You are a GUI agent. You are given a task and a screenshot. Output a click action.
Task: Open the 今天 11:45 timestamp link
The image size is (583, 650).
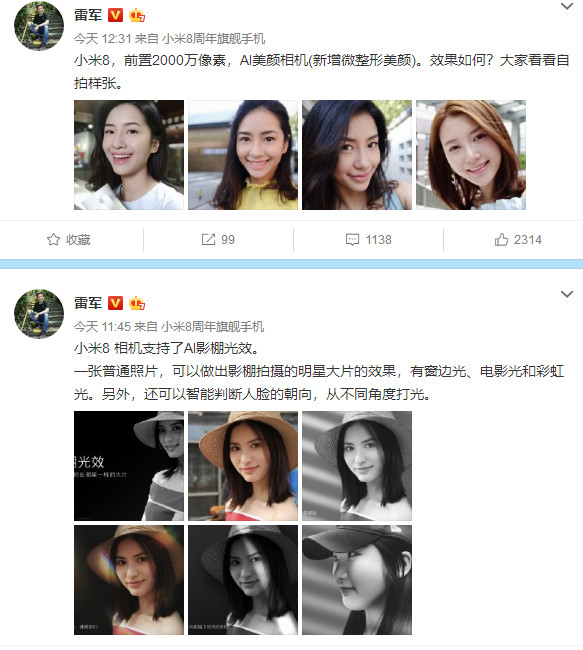click(x=102, y=327)
